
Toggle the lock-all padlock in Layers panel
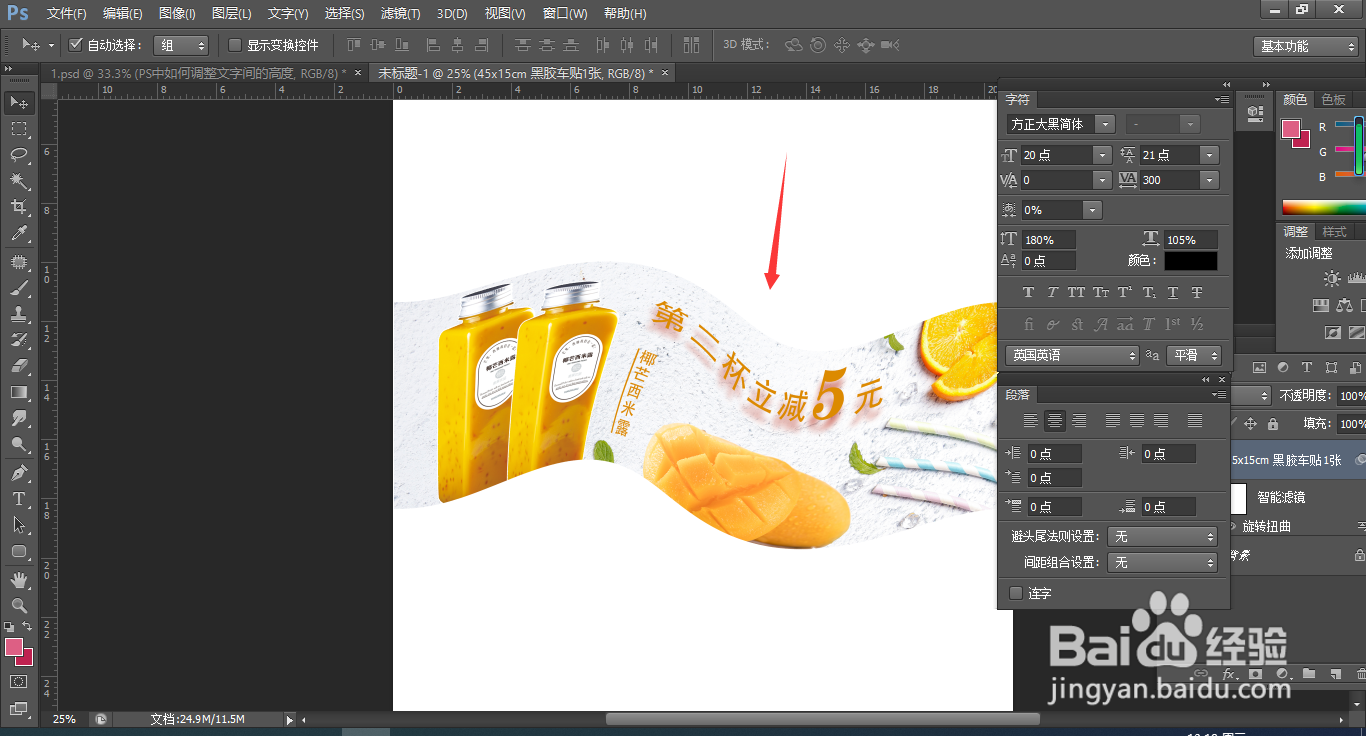click(x=1272, y=424)
